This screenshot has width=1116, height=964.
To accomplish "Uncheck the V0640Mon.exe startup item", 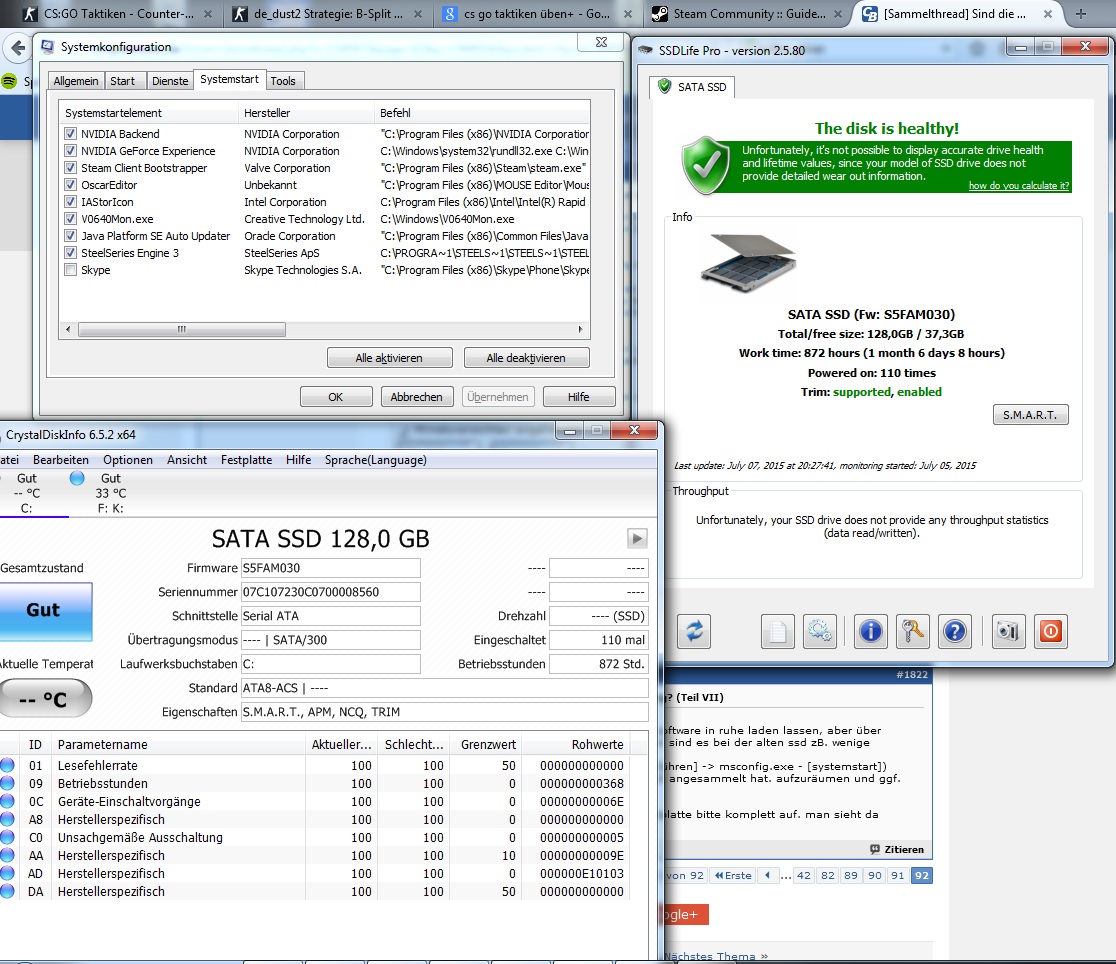I will [x=70, y=219].
